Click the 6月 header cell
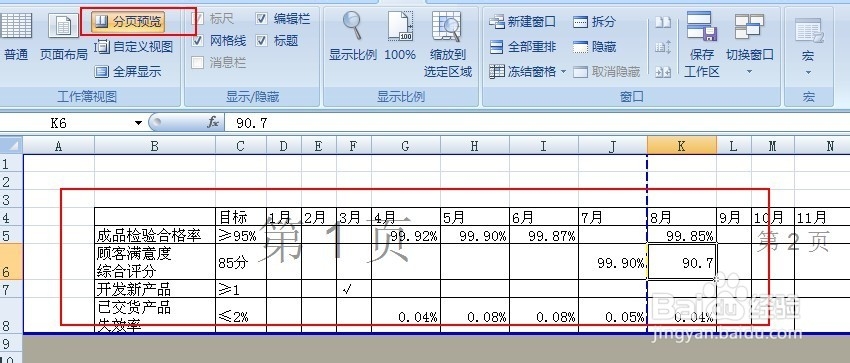 click(544, 217)
